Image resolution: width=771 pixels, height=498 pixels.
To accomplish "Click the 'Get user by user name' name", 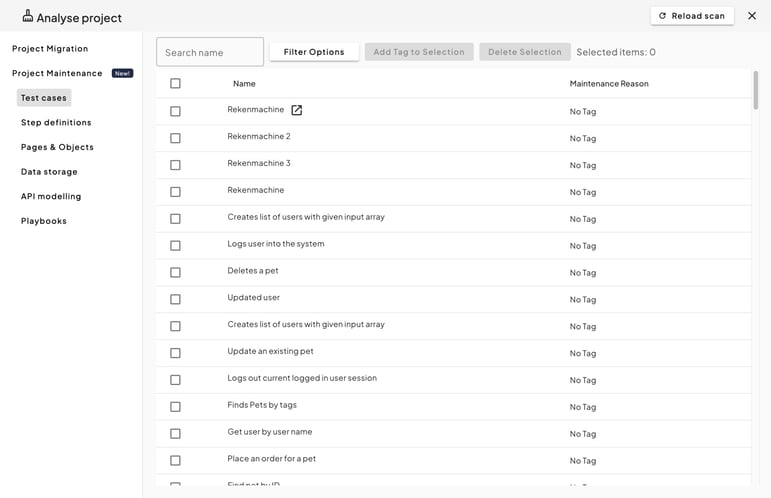I will click(x=269, y=432).
